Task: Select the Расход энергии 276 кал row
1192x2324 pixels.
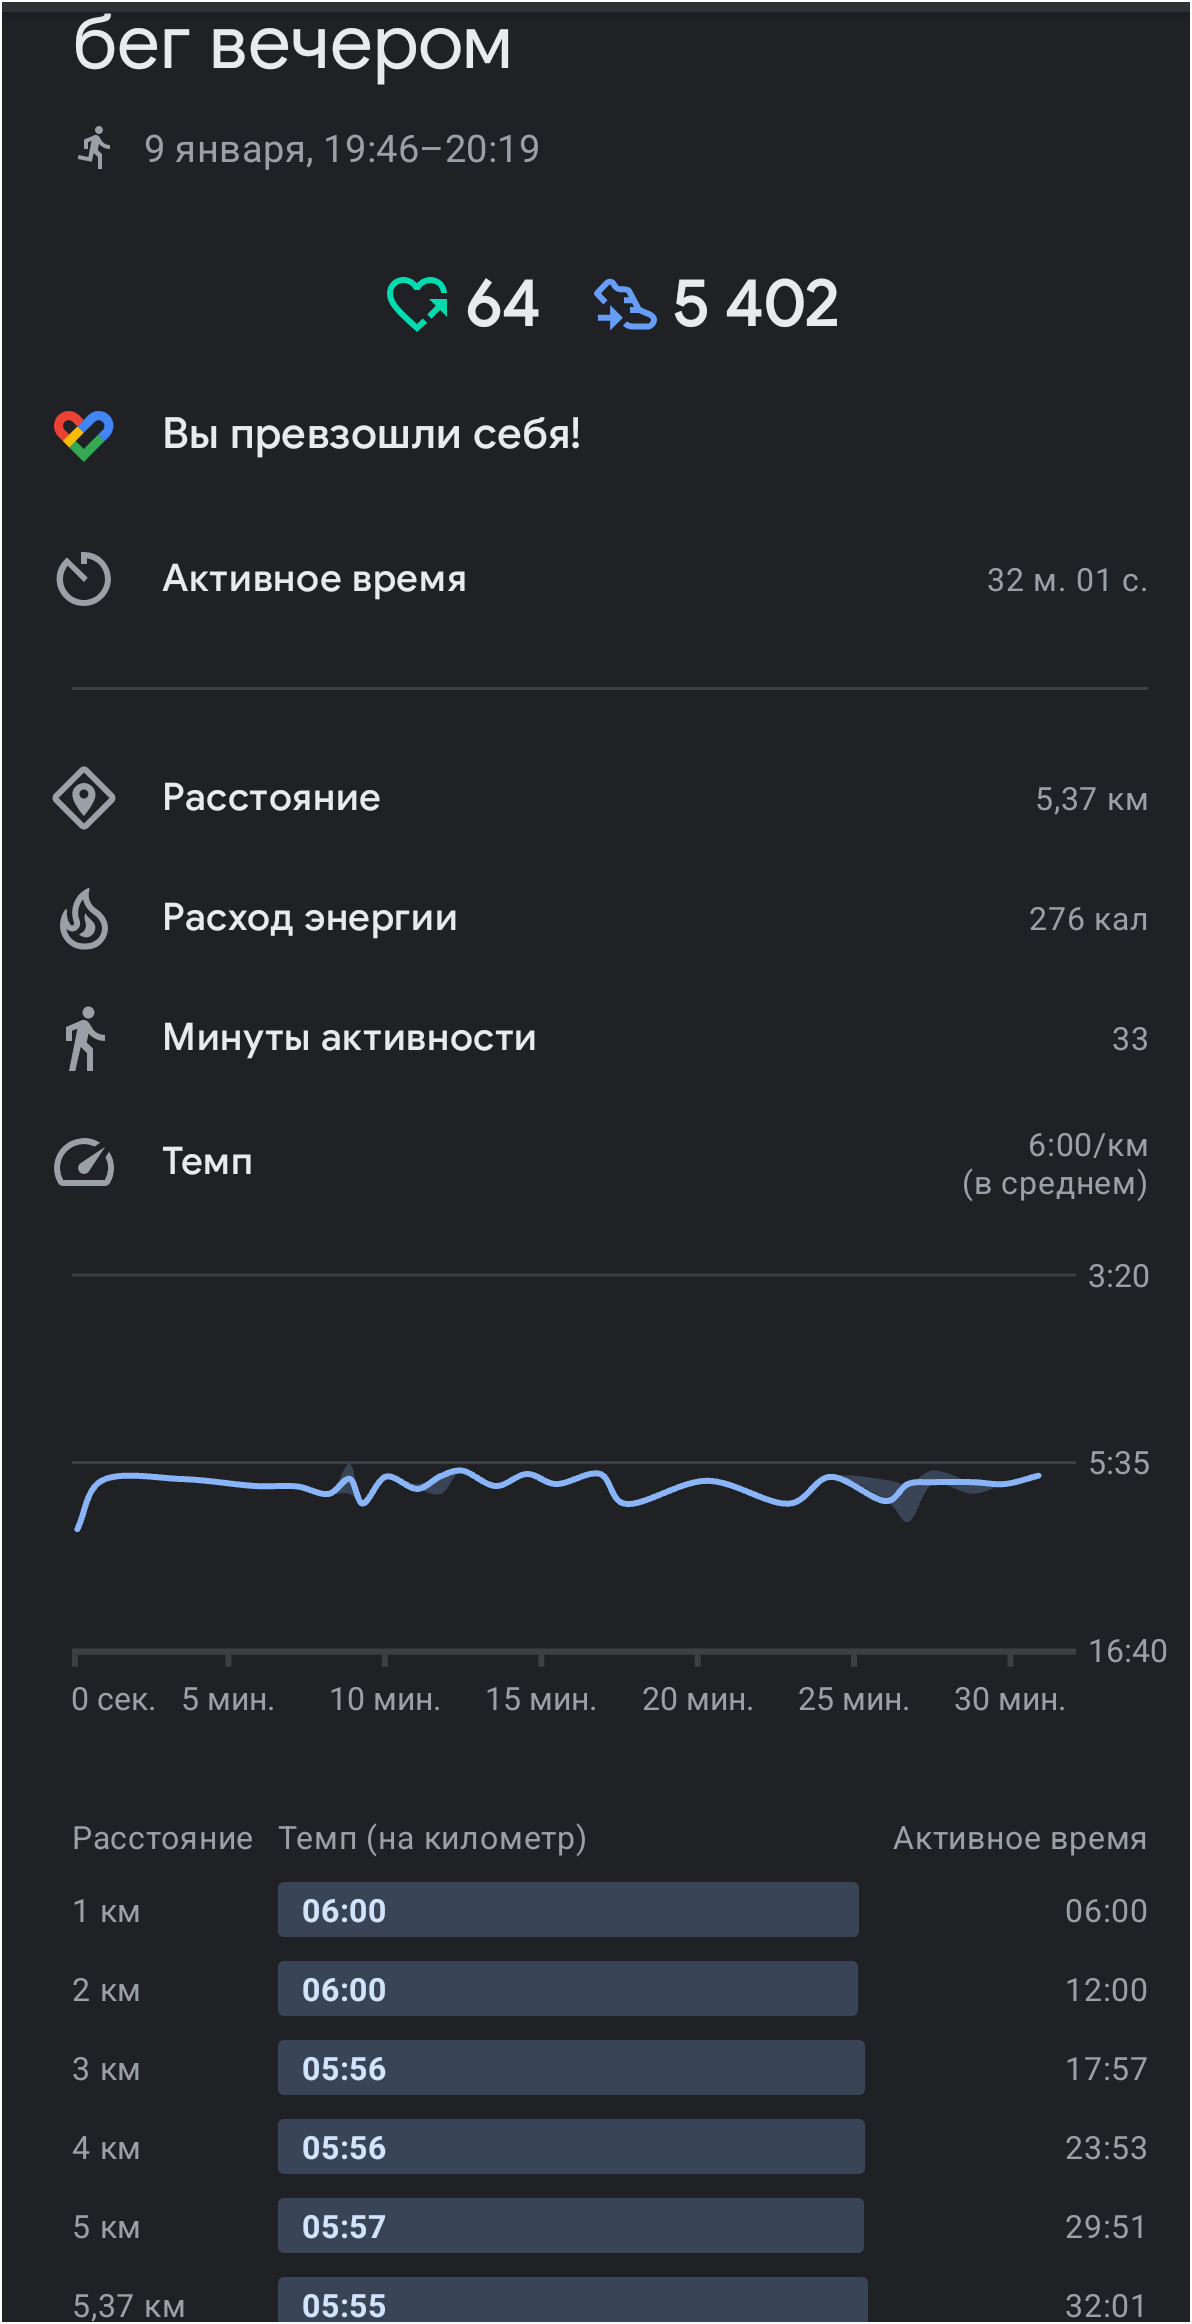Action: [x=600, y=918]
